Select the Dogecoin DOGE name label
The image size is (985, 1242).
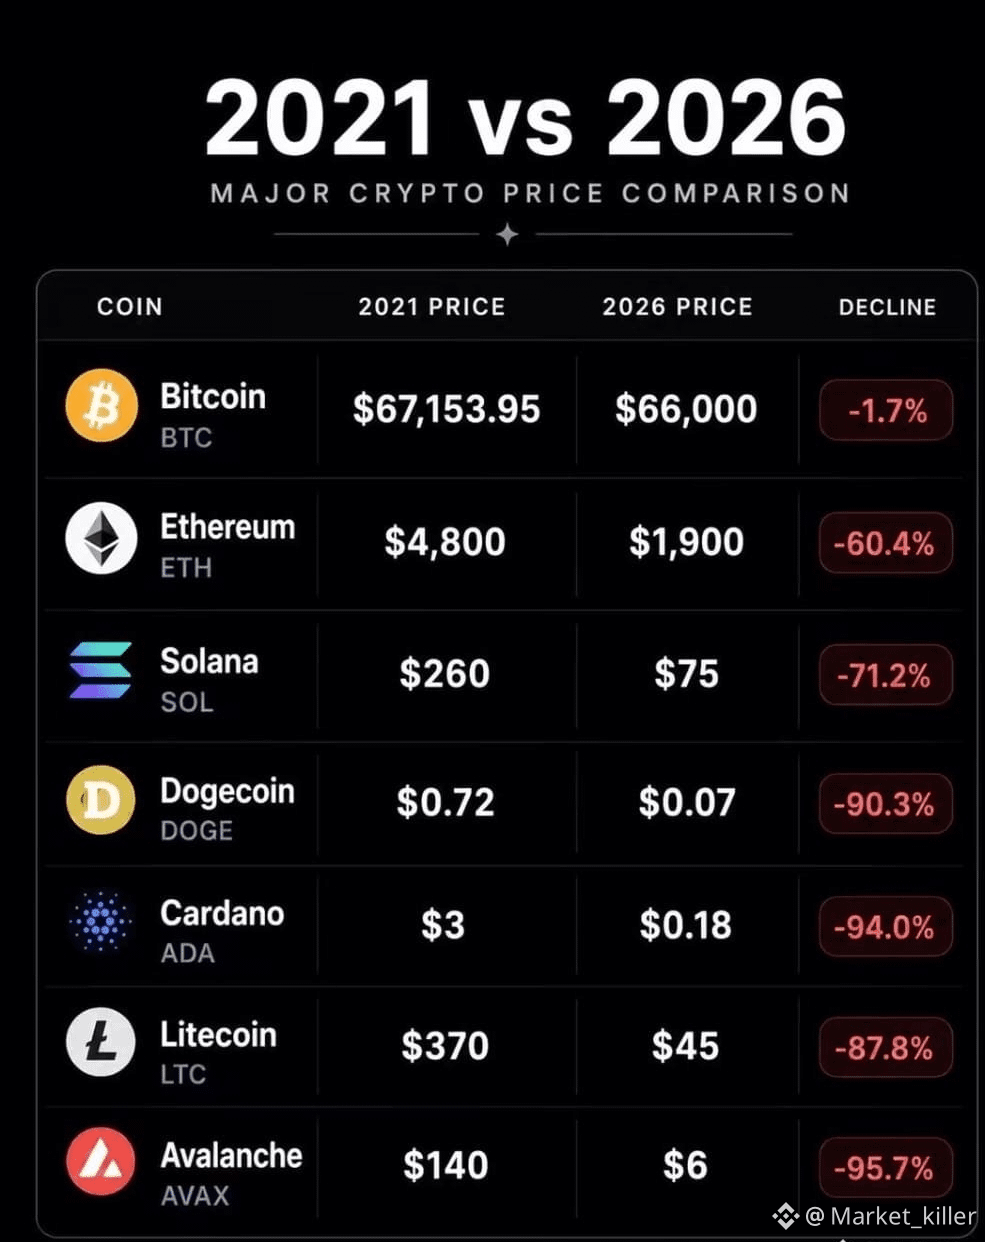227,809
